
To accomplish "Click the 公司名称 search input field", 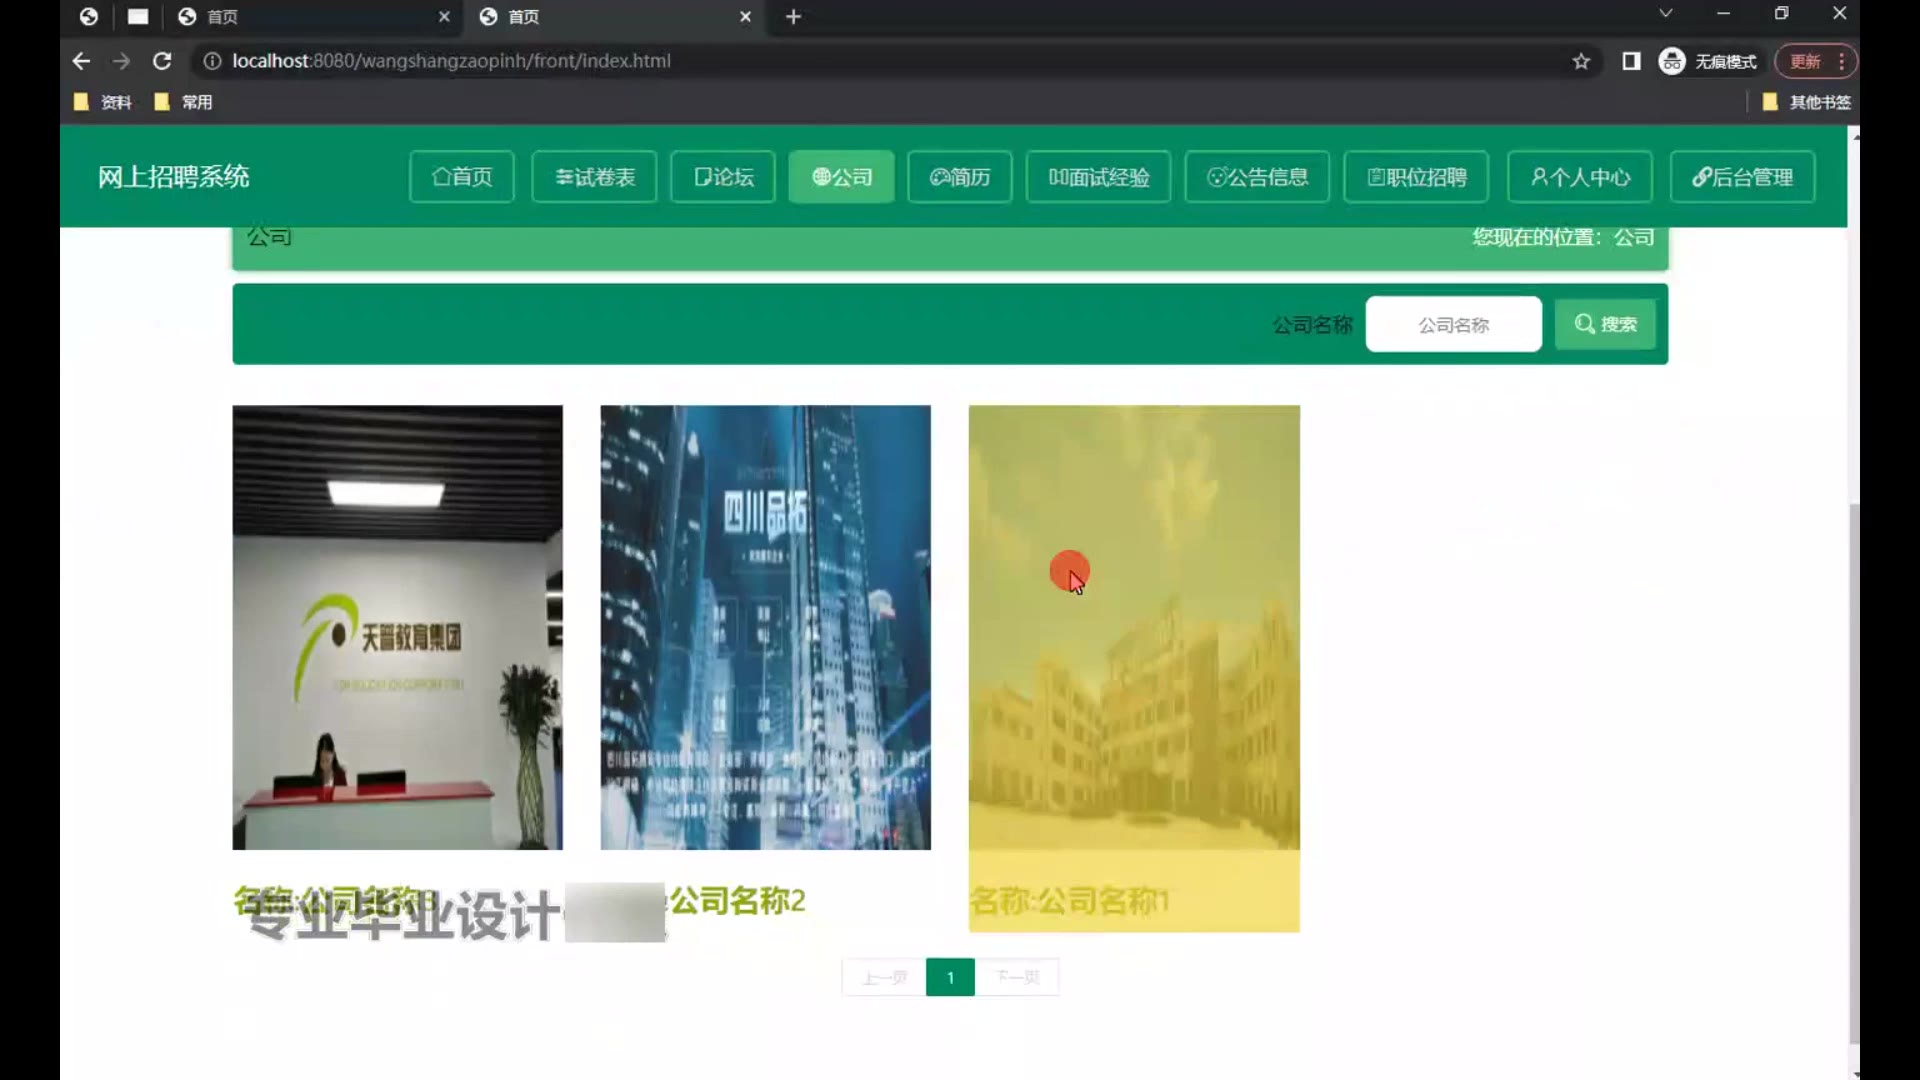I will point(1453,324).
